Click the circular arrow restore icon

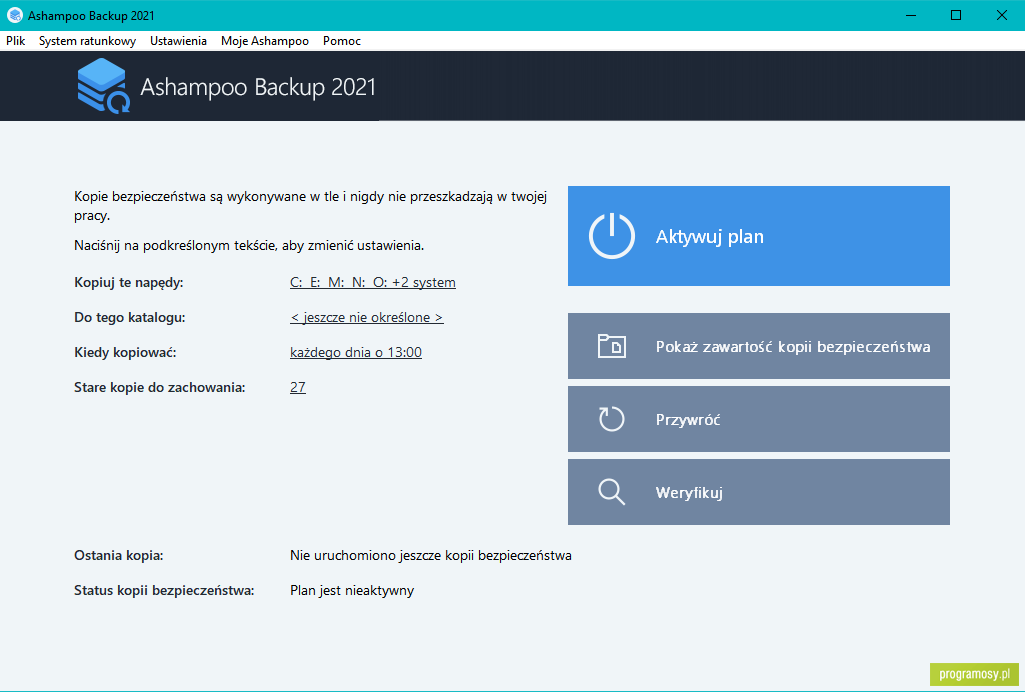pos(612,419)
